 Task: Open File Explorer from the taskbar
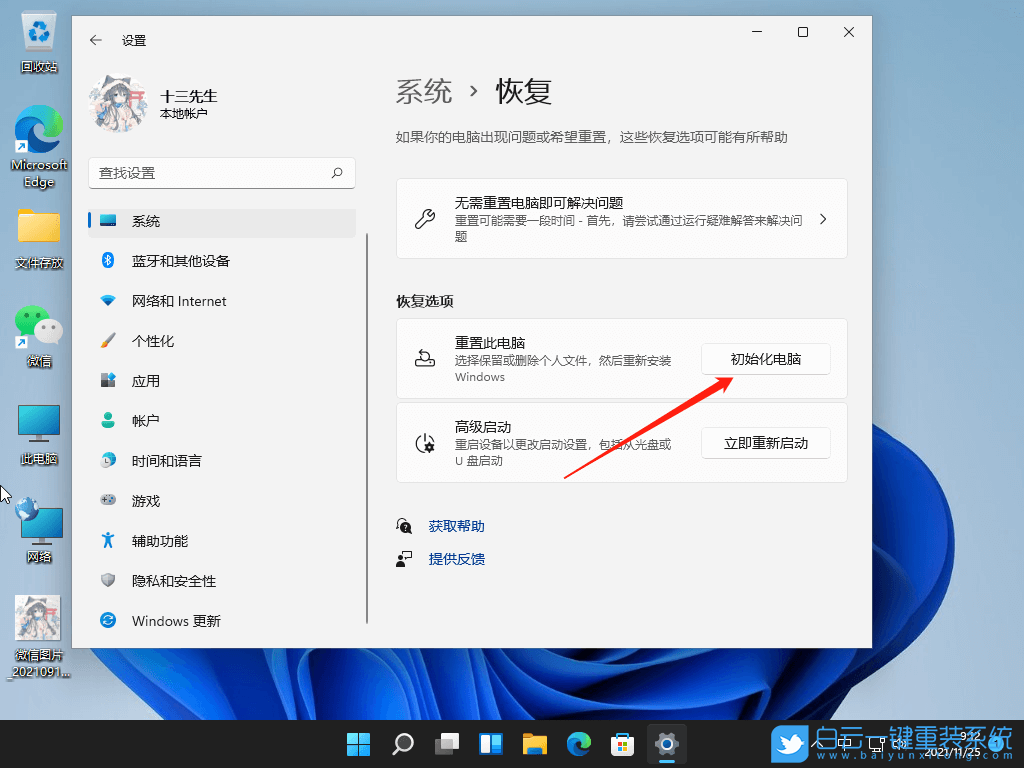pyautogui.click(x=534, y=744)
